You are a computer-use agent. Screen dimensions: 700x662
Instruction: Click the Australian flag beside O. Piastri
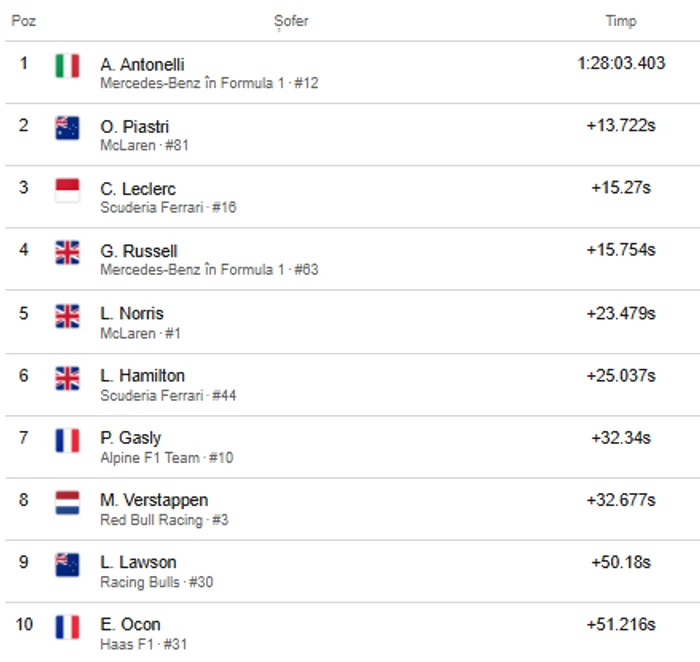click(67, 128)
